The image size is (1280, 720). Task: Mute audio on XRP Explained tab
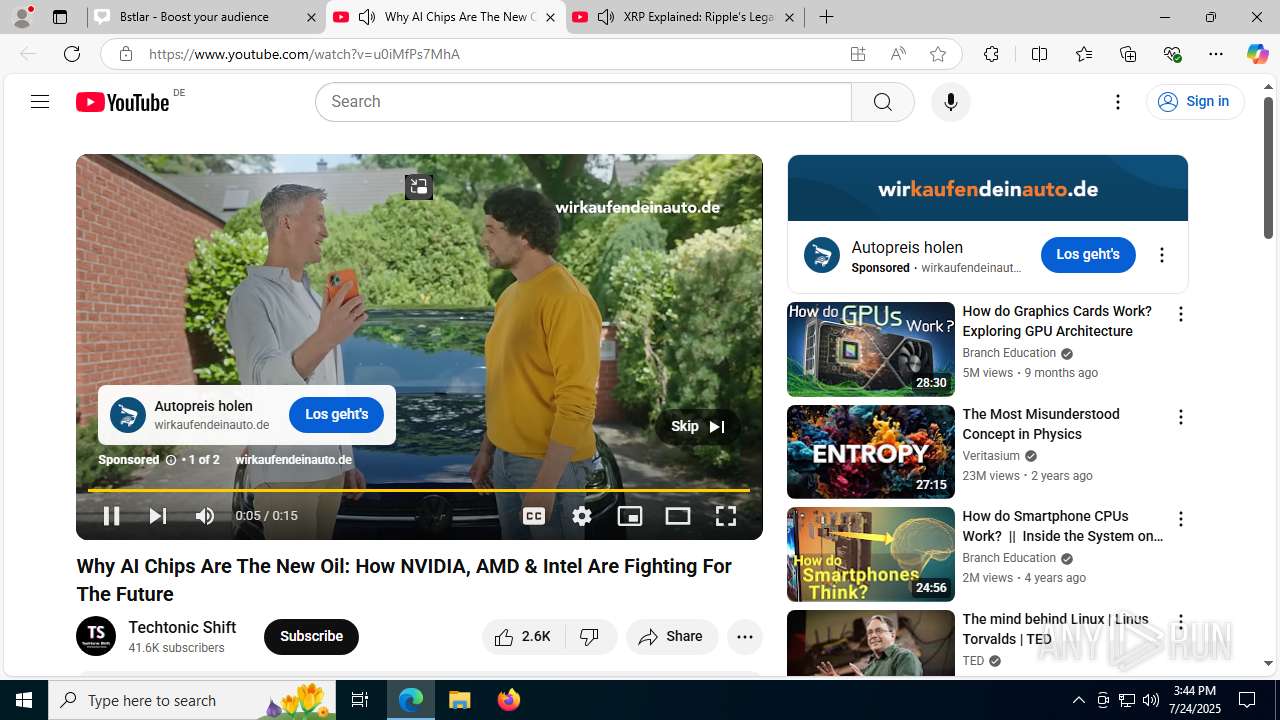pyautogui.click(x=606, y=17)
